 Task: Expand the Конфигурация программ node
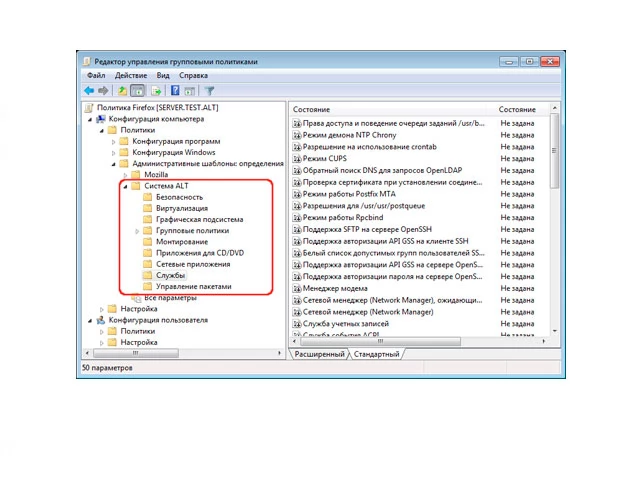(113, 141)
